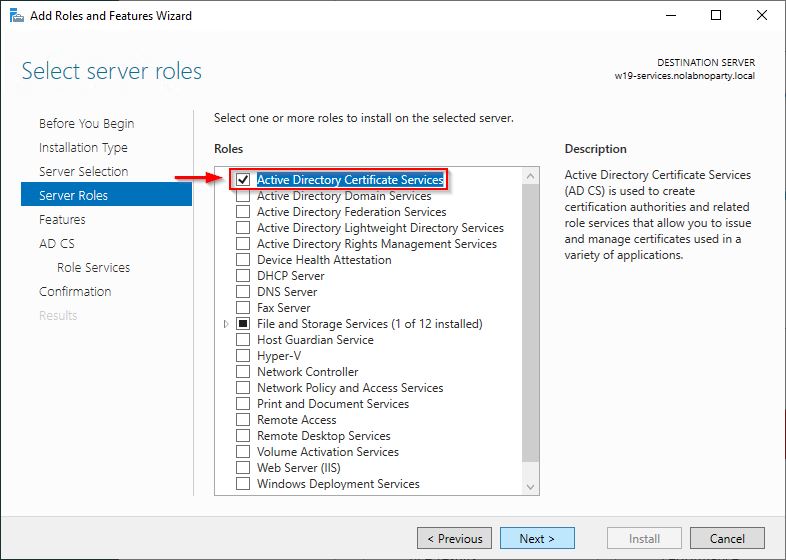Click roles list scroll up arrow
786x560 pixels.
coord(530,176)
